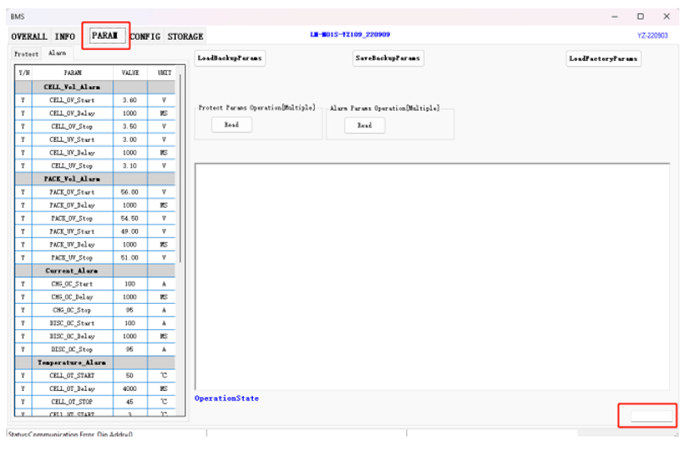687x450 pixels.
Task: Click Read under Protect Params Operation
Action: [x=231, y=125]
